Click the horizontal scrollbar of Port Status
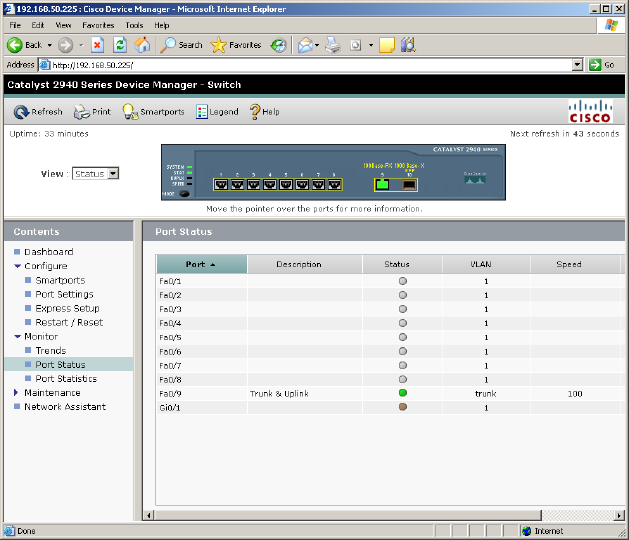This screenshot has width=629, height=540. (347, 515)
